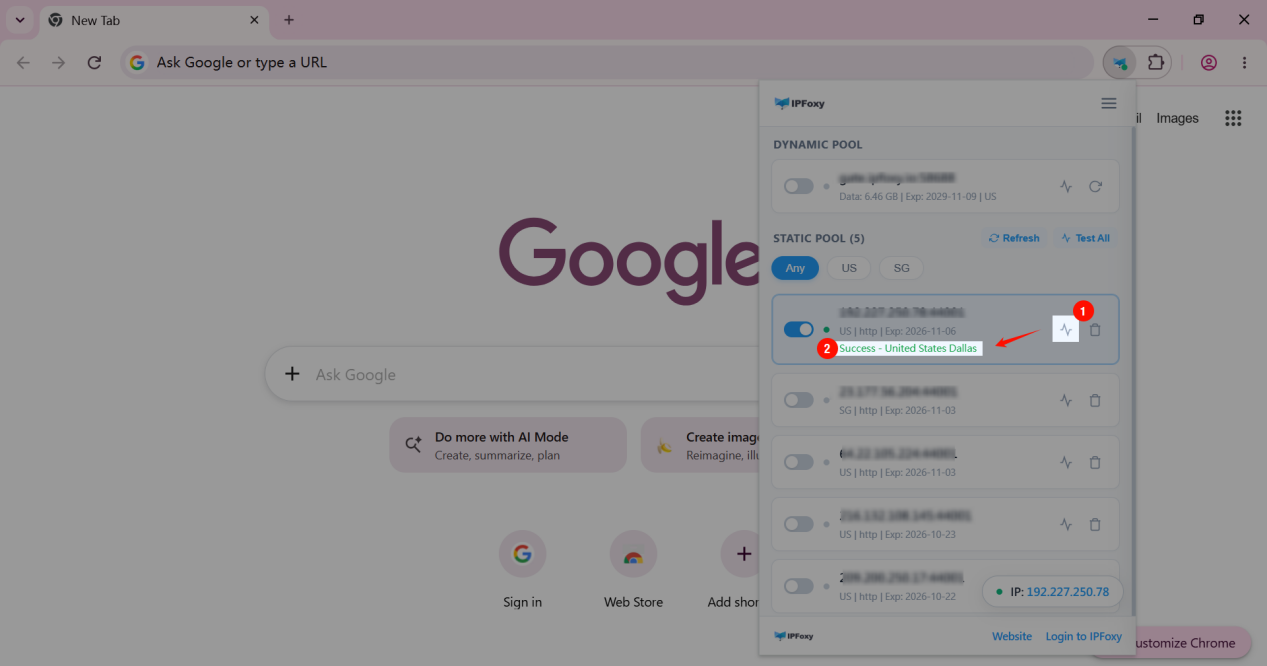The height and width of the screenshot is (666, 1267).
Task: Open the IPFoxy Website link
Action: [1012, 636]
